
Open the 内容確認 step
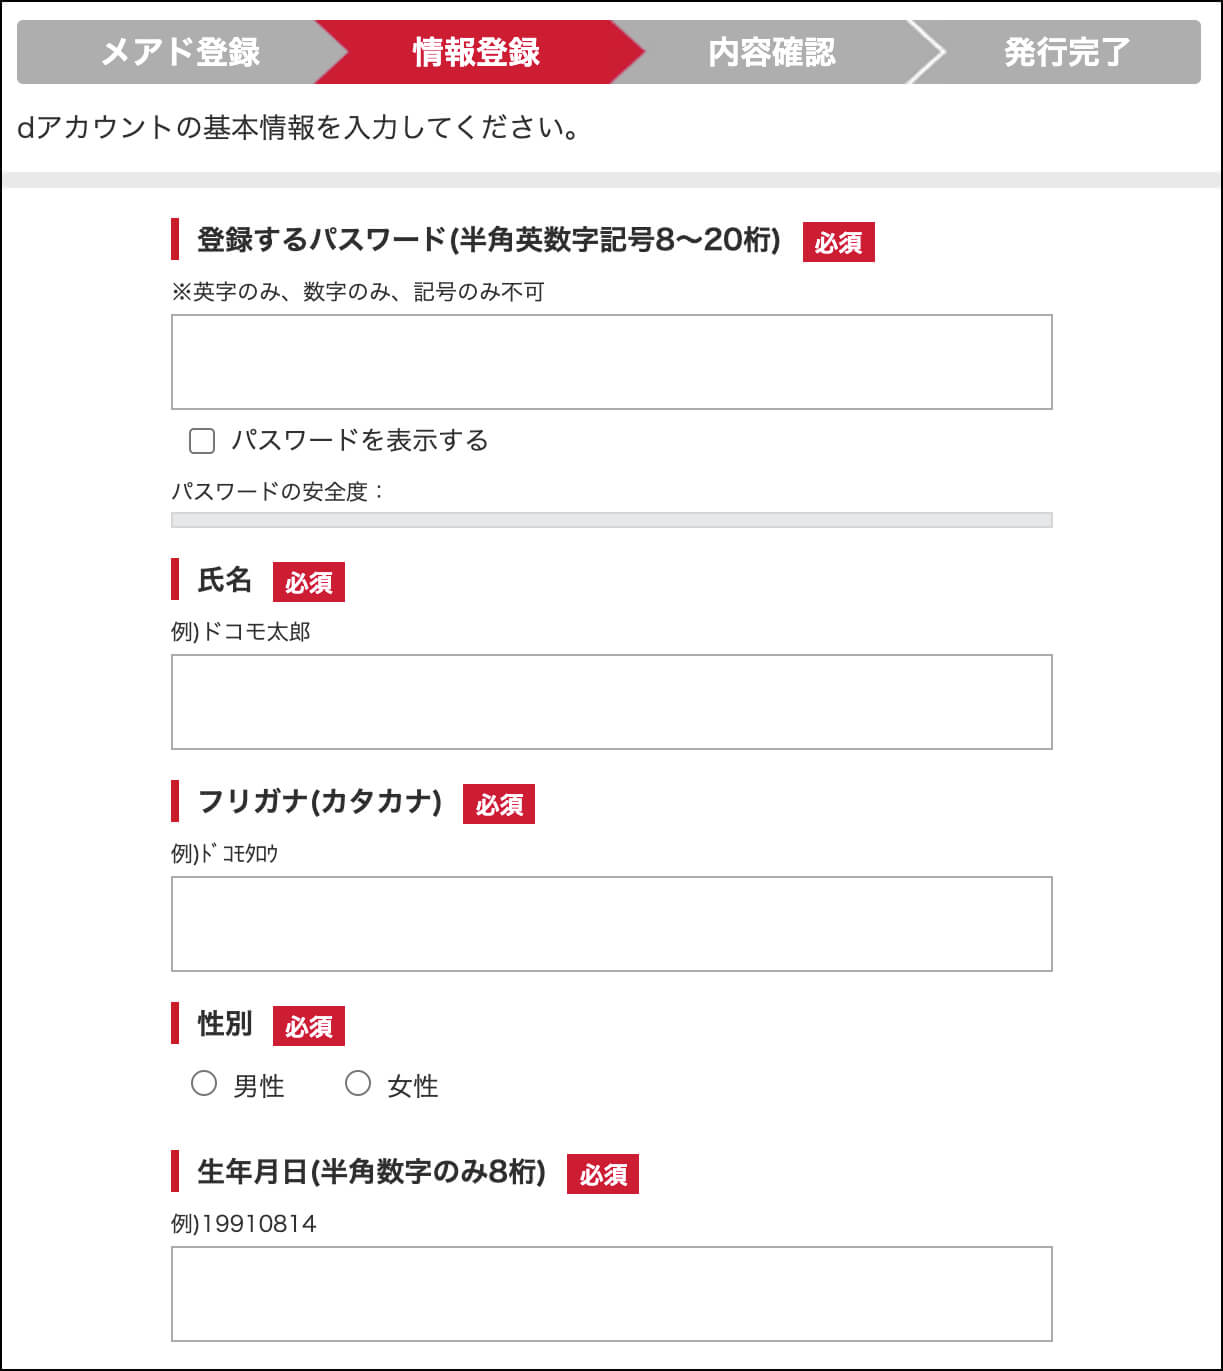click(x=771, y=52)
